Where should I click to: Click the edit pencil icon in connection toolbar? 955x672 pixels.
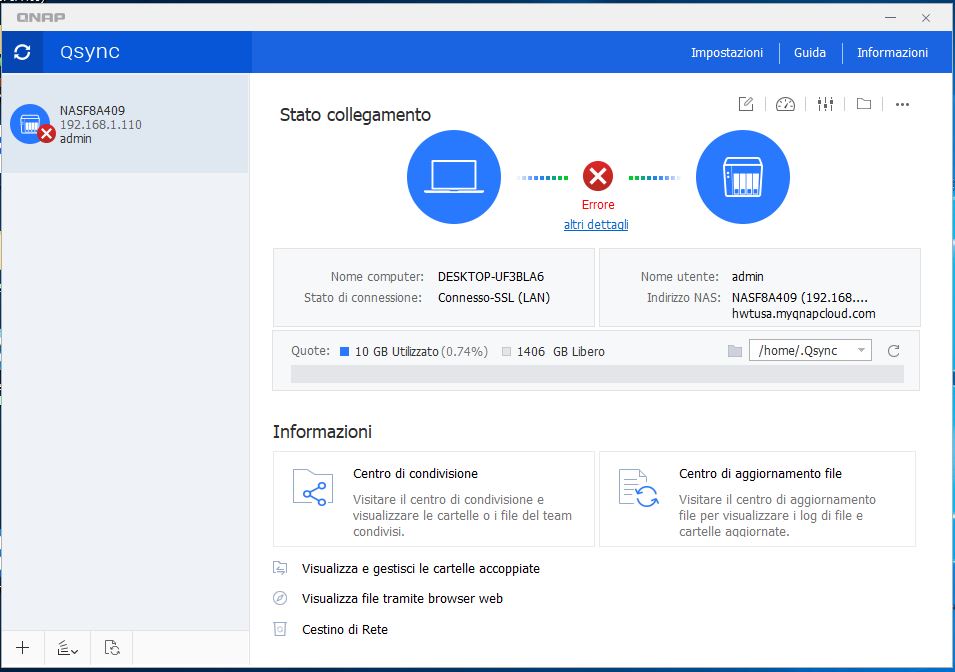pos(746,104)
